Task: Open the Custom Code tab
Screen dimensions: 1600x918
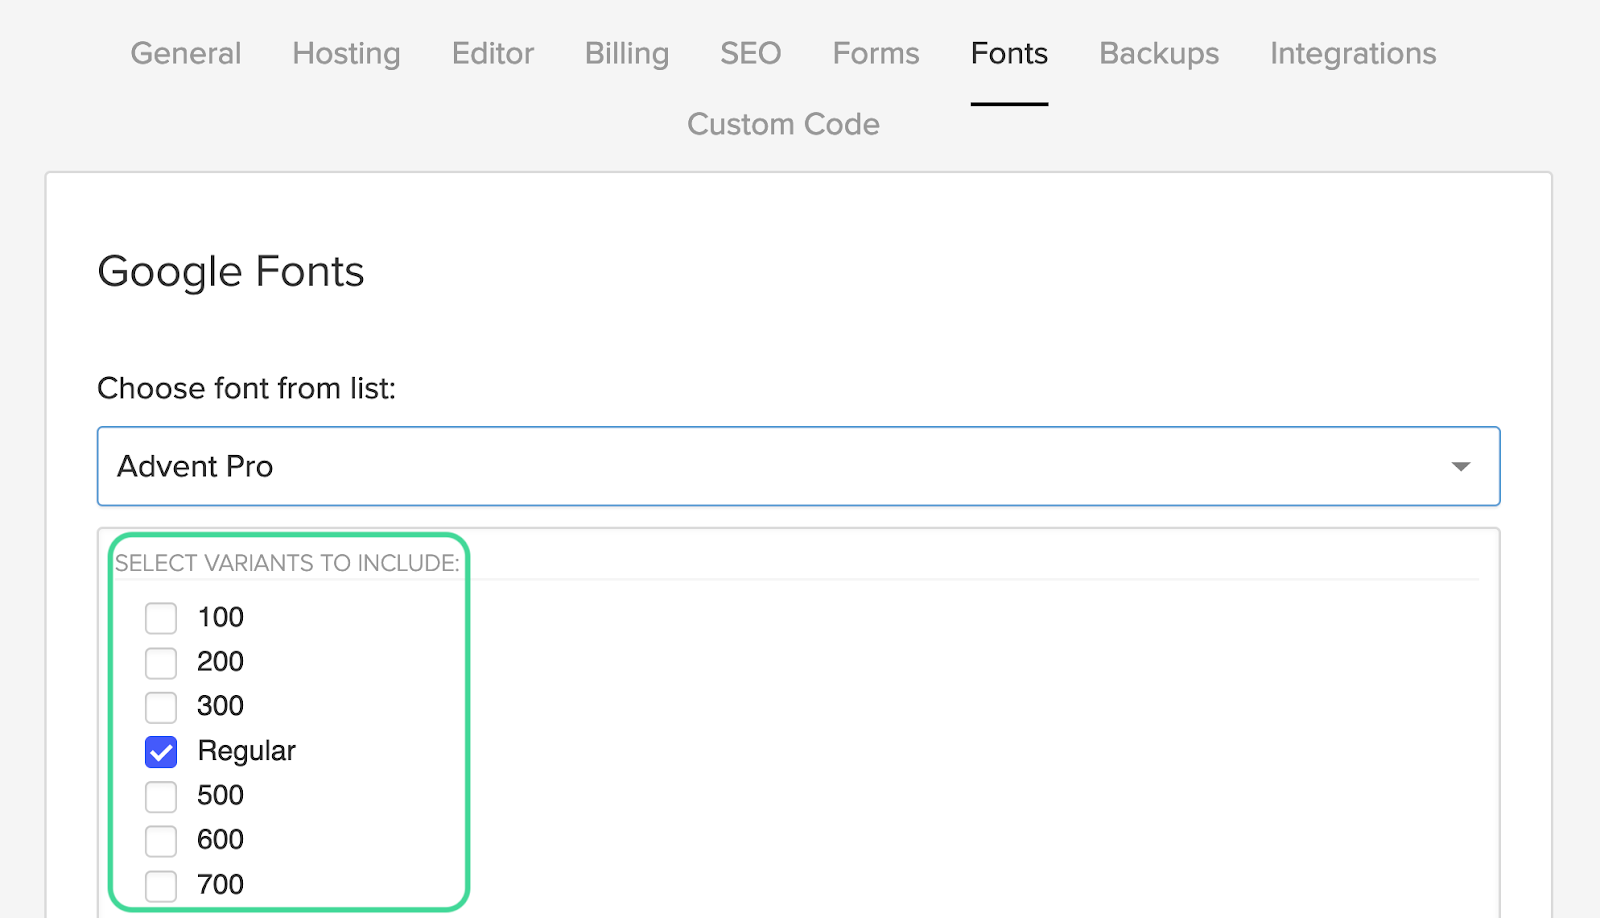Action: click(783, 124)
